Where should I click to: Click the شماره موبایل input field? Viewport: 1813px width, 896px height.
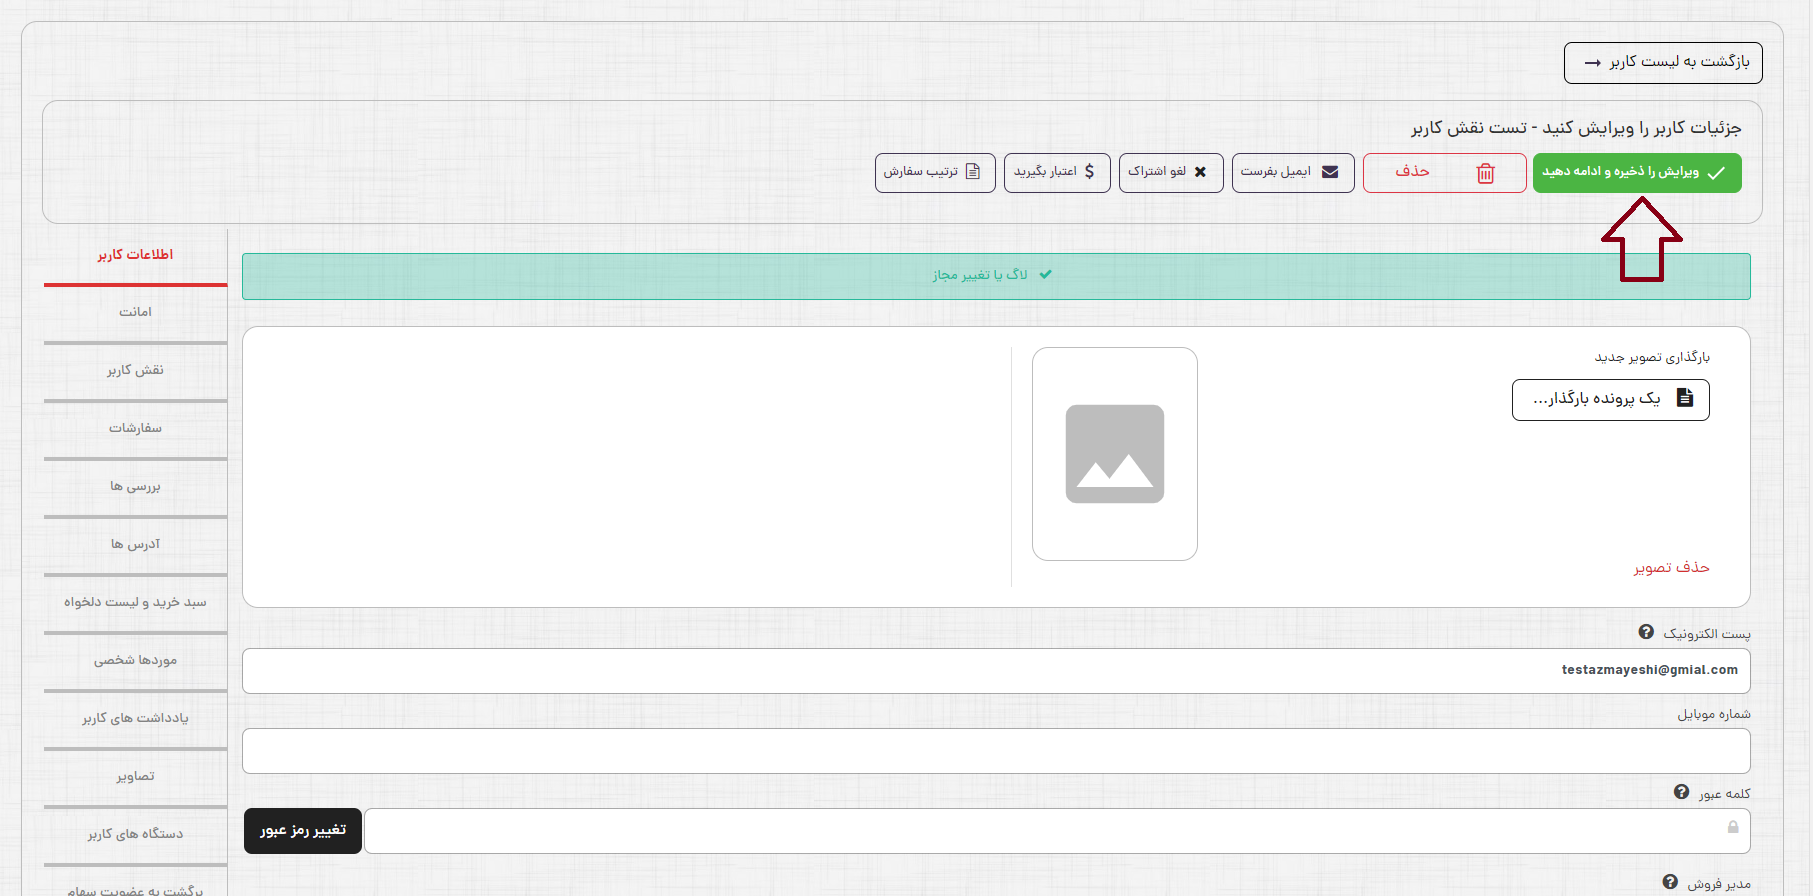click(x=995, y=751)
